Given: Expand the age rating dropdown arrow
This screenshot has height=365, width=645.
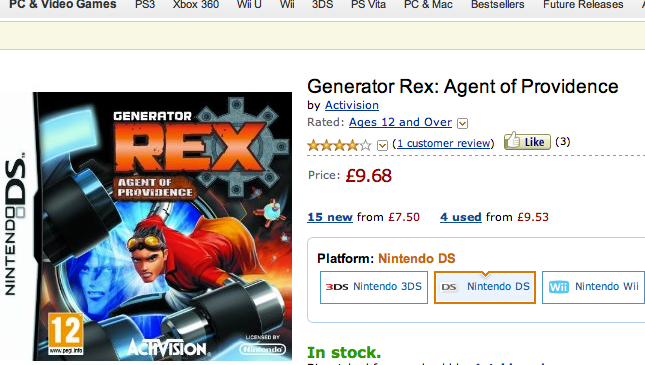Looking at the screenshot, I should 462,123.
